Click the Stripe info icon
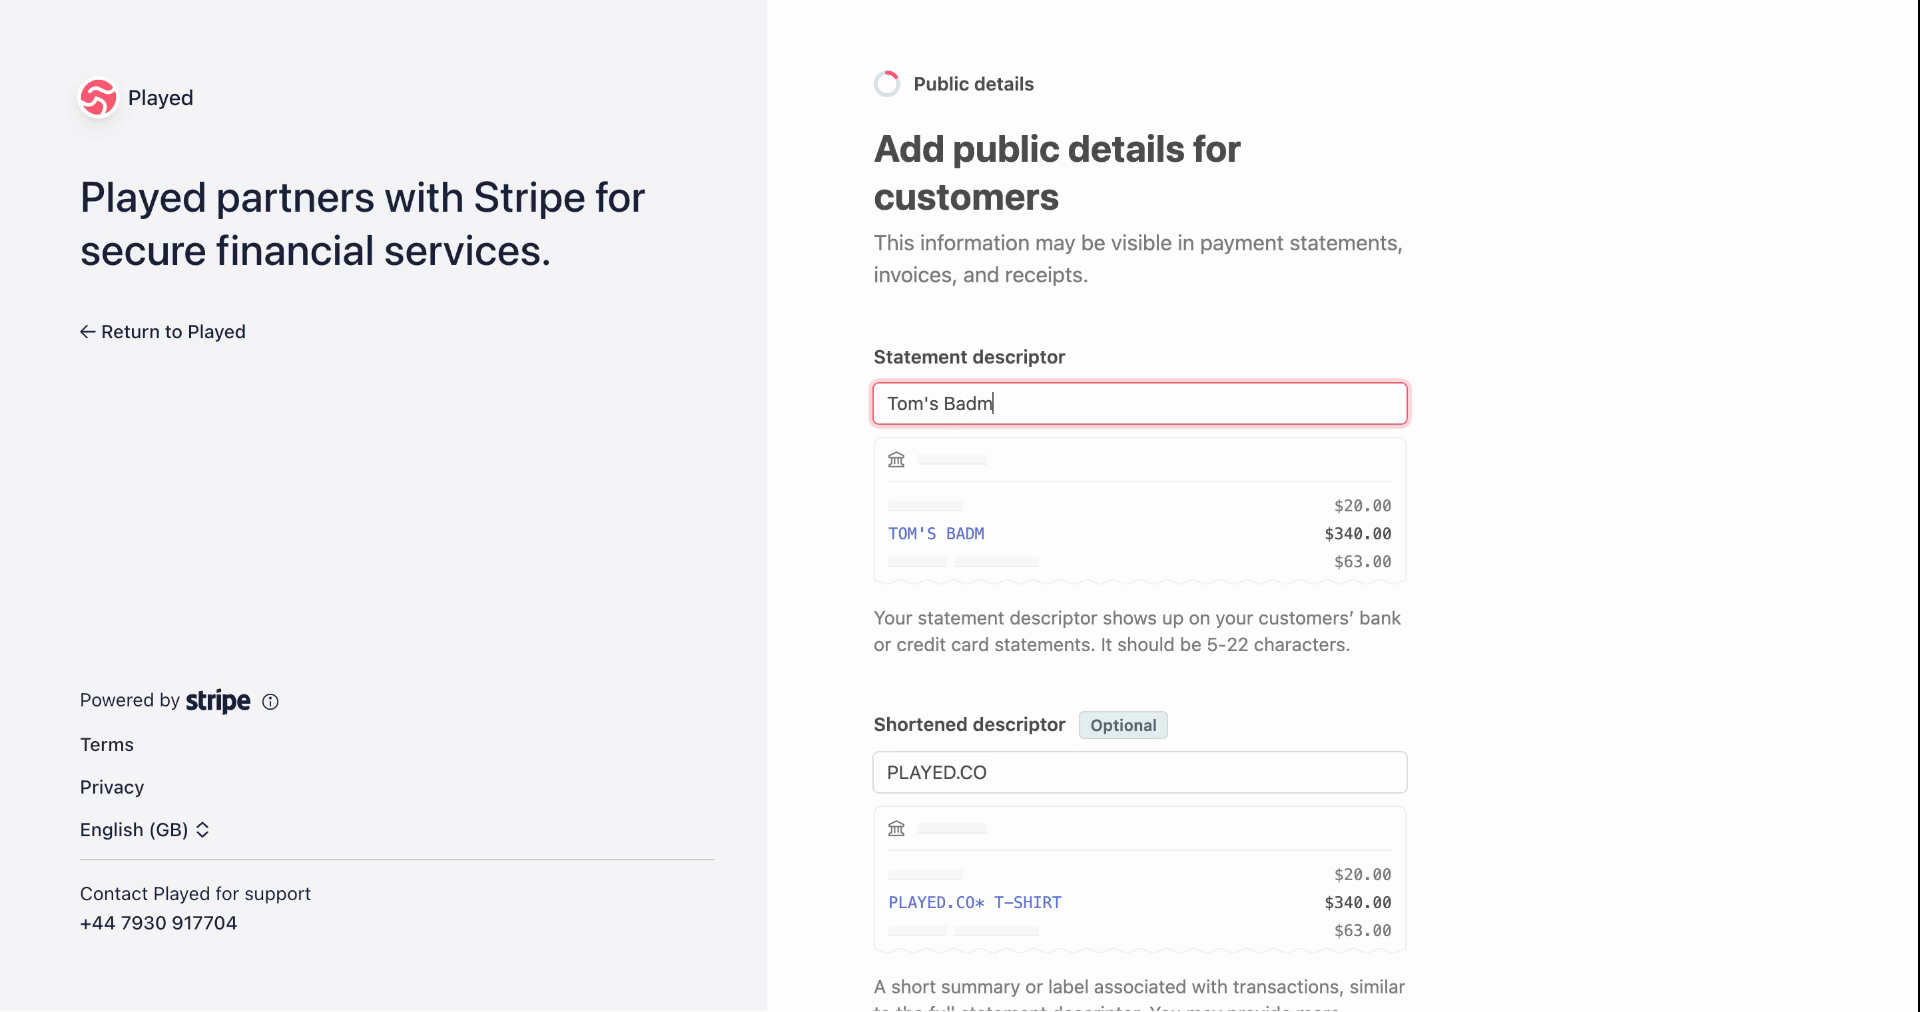 [x=270, y=702]
